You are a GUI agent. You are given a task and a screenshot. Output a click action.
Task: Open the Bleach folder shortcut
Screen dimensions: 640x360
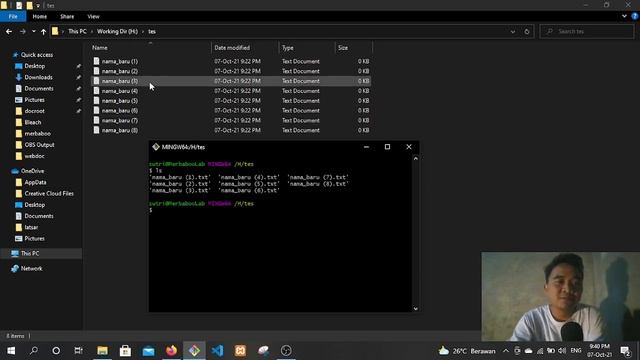(x=33, y=122)
